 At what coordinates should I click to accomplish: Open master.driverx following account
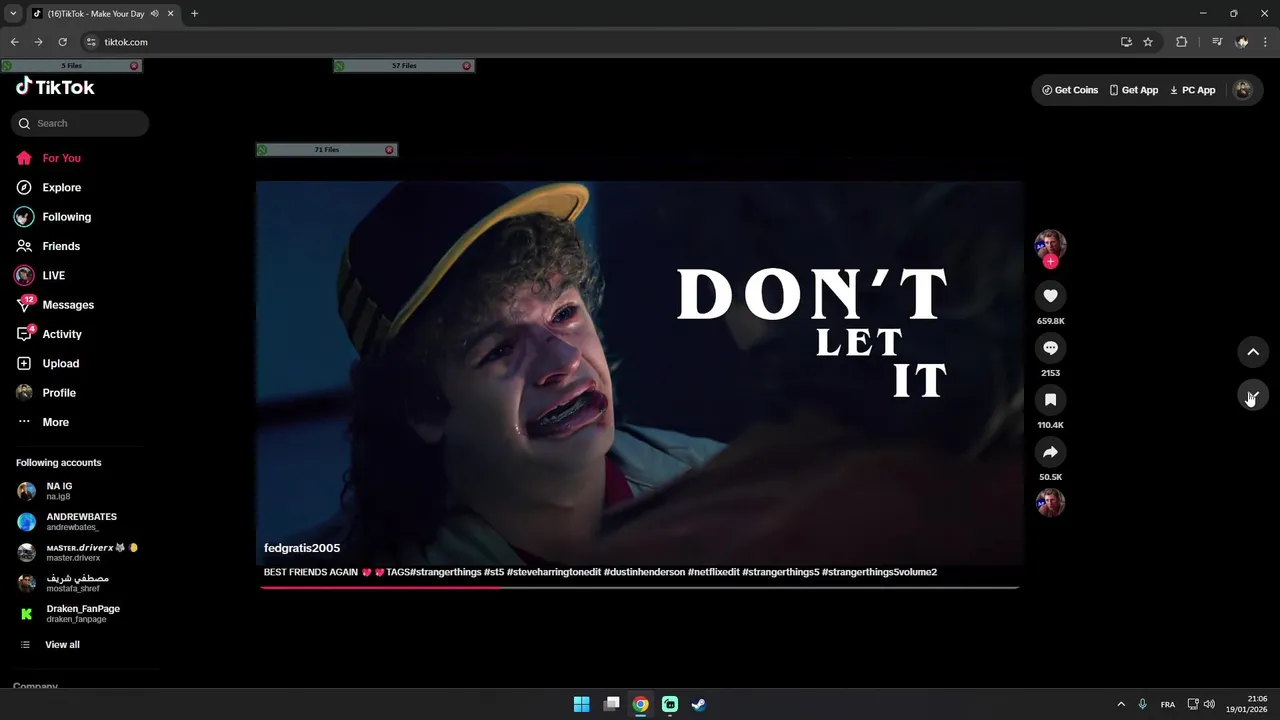click(x=80, y=552)
